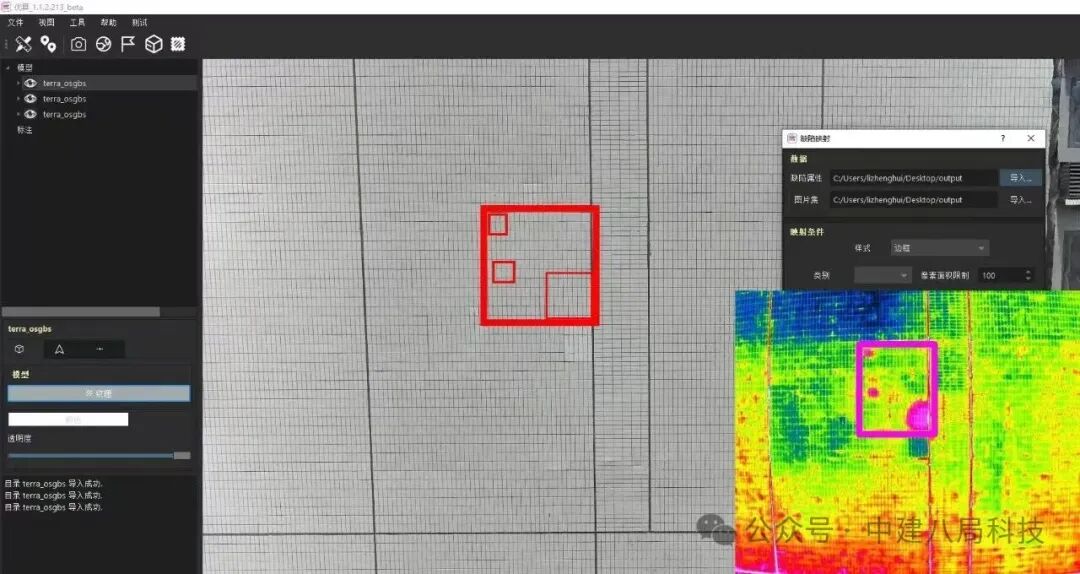Click the globe icon in toolbar
Image resolution: width=1080 pixels, height=574 pixels.
pyautogui.click(x=103, y=44)
